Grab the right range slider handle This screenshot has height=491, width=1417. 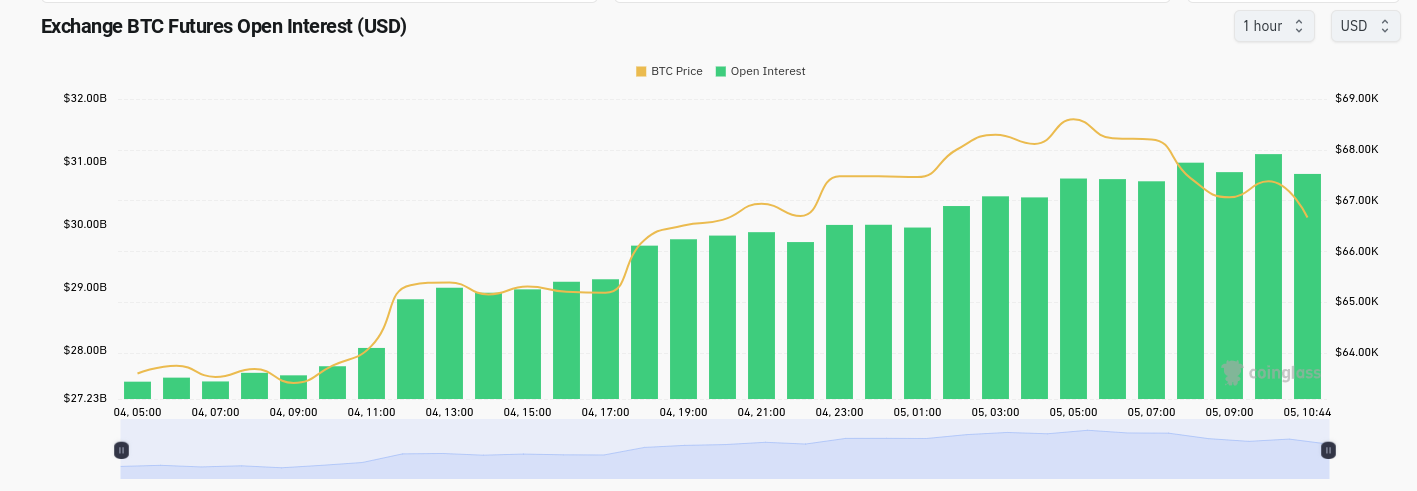click(1328, 450)
